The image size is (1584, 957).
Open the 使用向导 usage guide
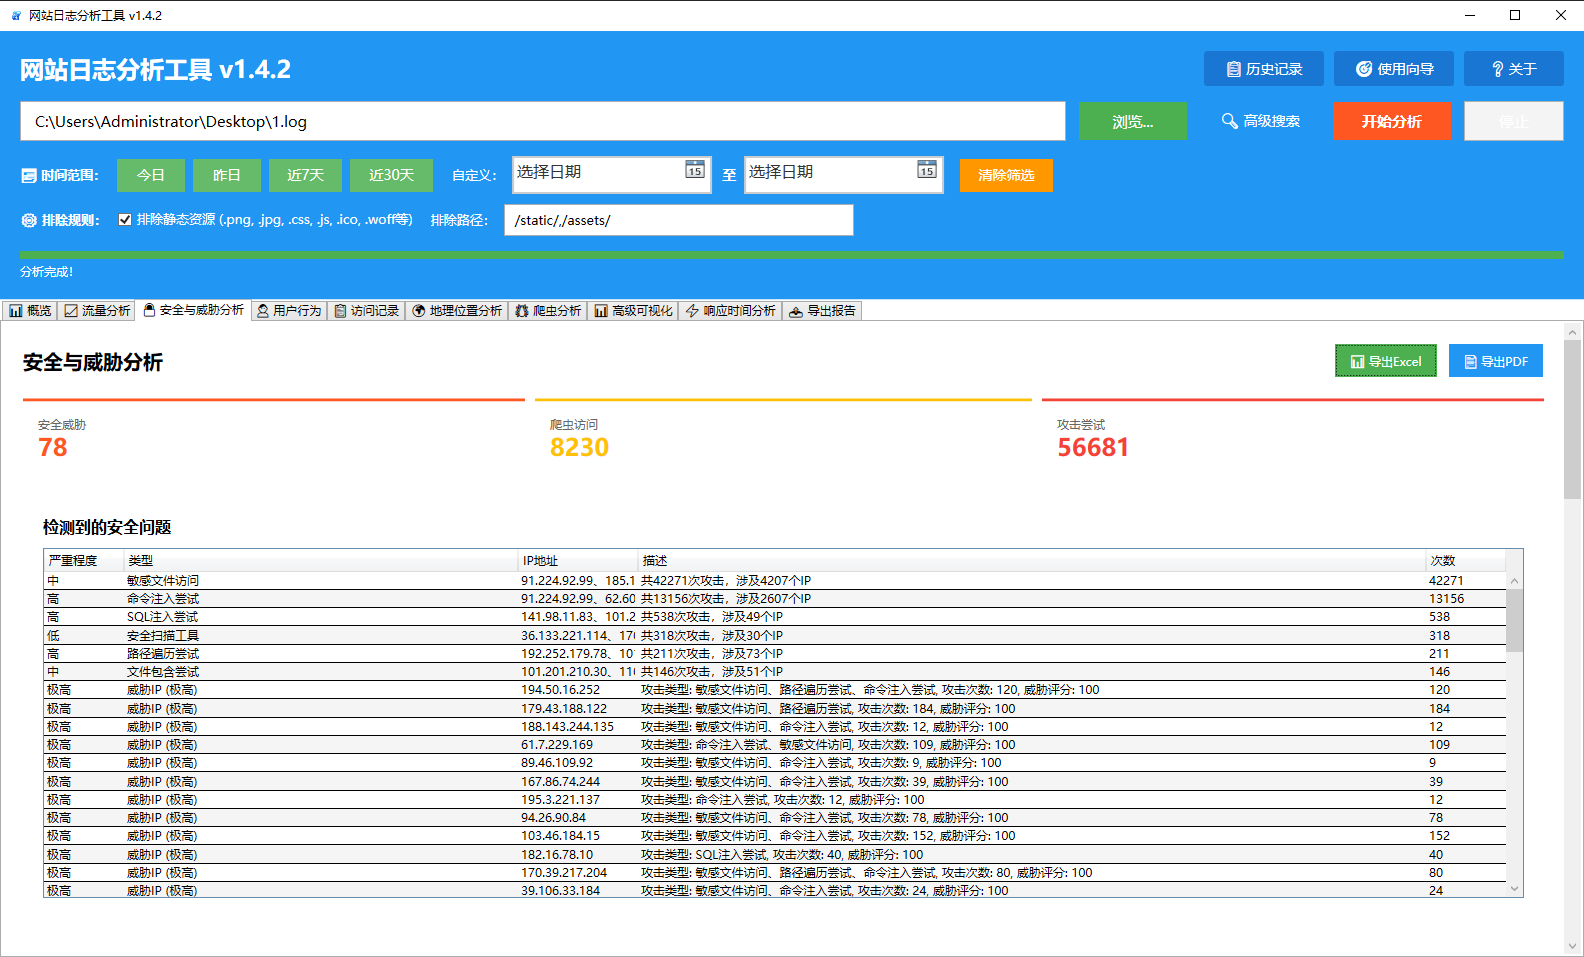click(x=1394, y=69)
